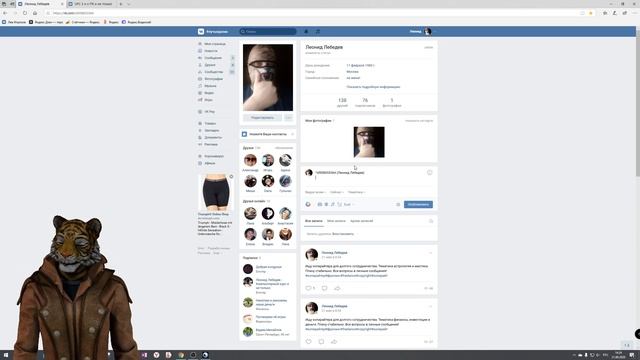Open friend Александр's avatar in Друзья block

(250, 160)
